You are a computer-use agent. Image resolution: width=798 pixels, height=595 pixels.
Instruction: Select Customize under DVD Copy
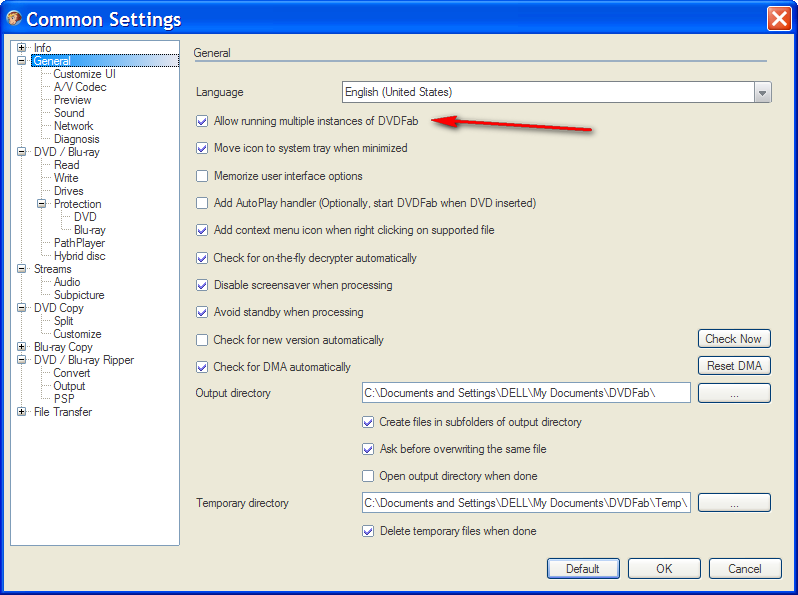tap(77, 334)
